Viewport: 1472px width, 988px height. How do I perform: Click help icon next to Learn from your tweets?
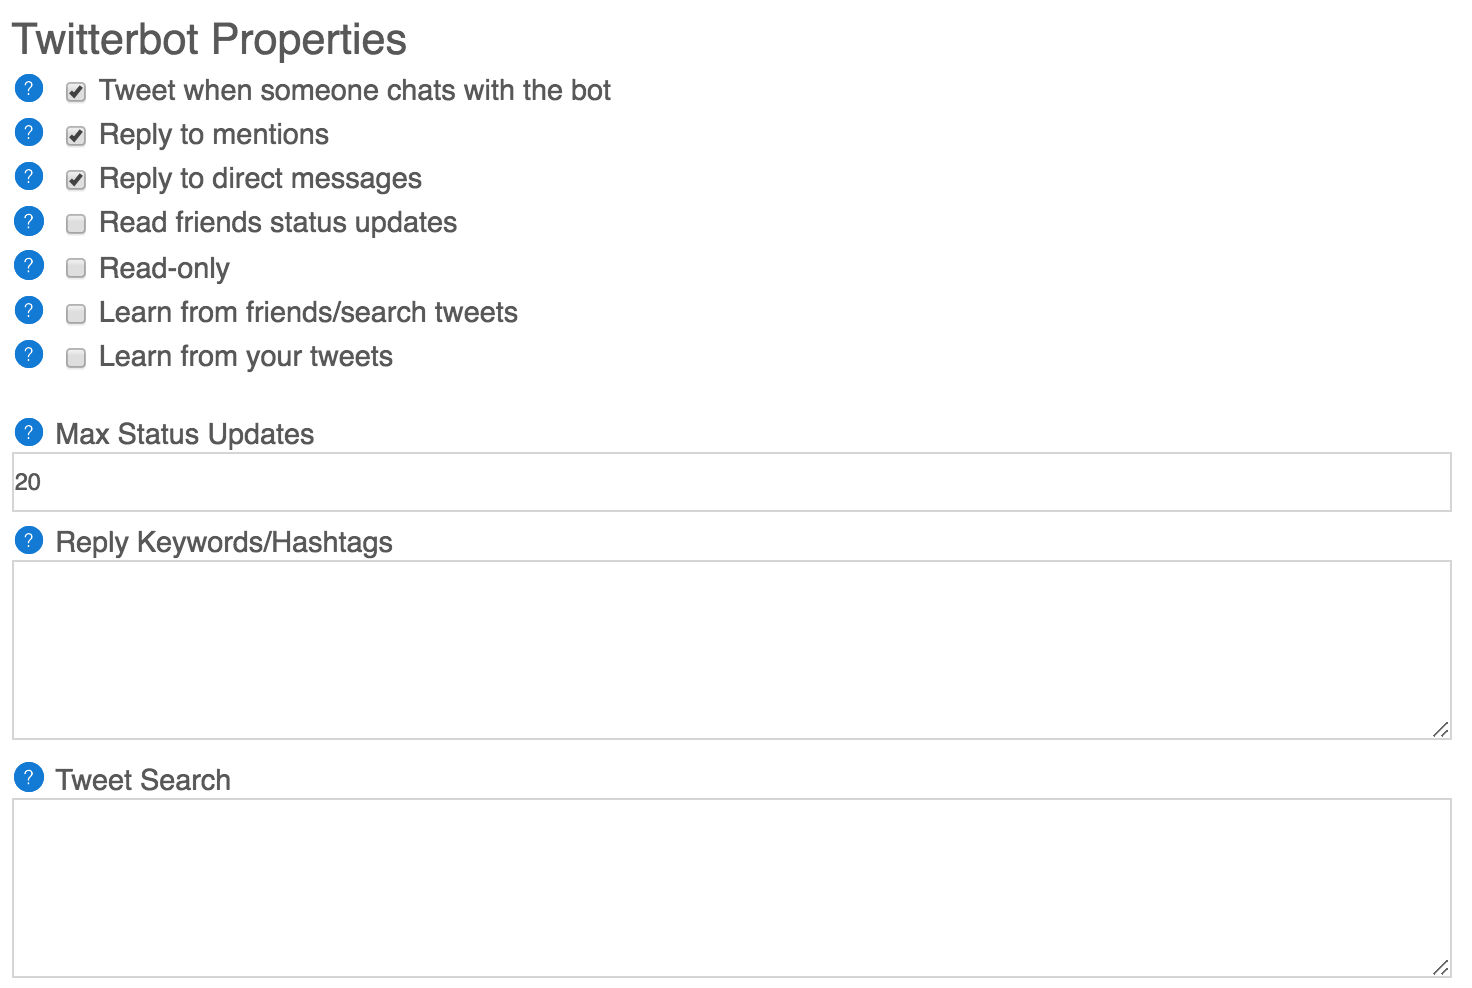click(x=29, y=355)
